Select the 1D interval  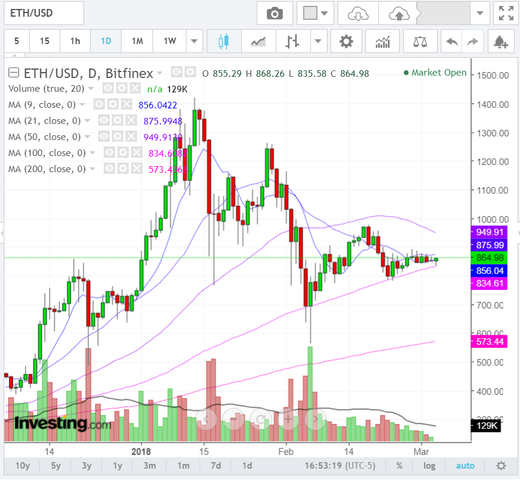tap(106, 41)
